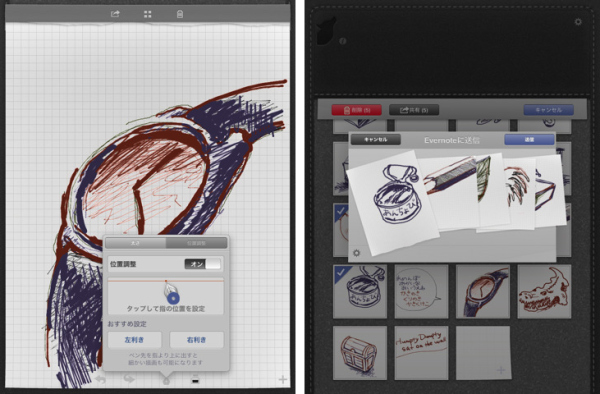Click the blue 送信 send button
600x394 pixels.
[x=529, y=140]
